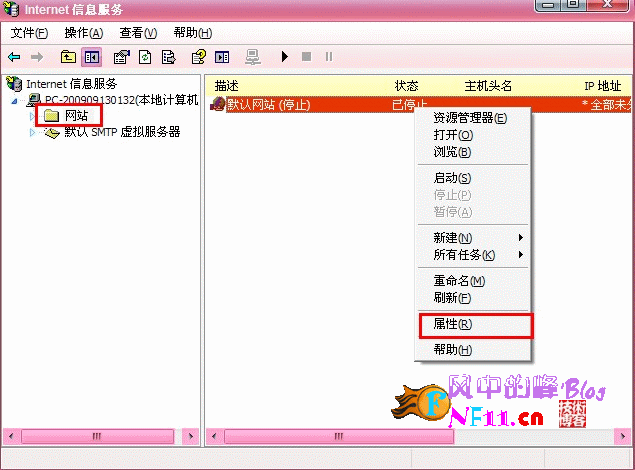Viewport: 635px width, 470px height.
Task: Go up one level toolbar icon
Action: [68, 57]
